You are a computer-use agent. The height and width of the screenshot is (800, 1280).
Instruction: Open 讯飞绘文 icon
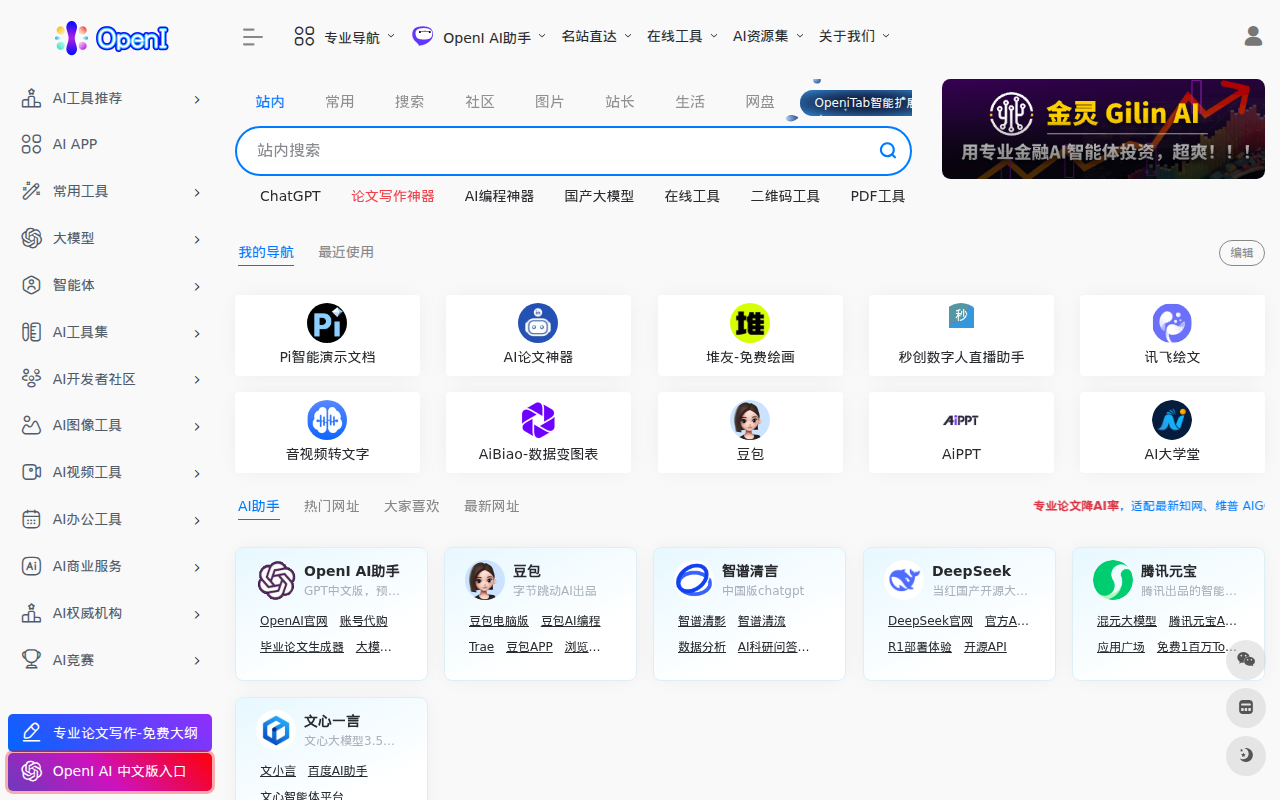(1172, 323)
